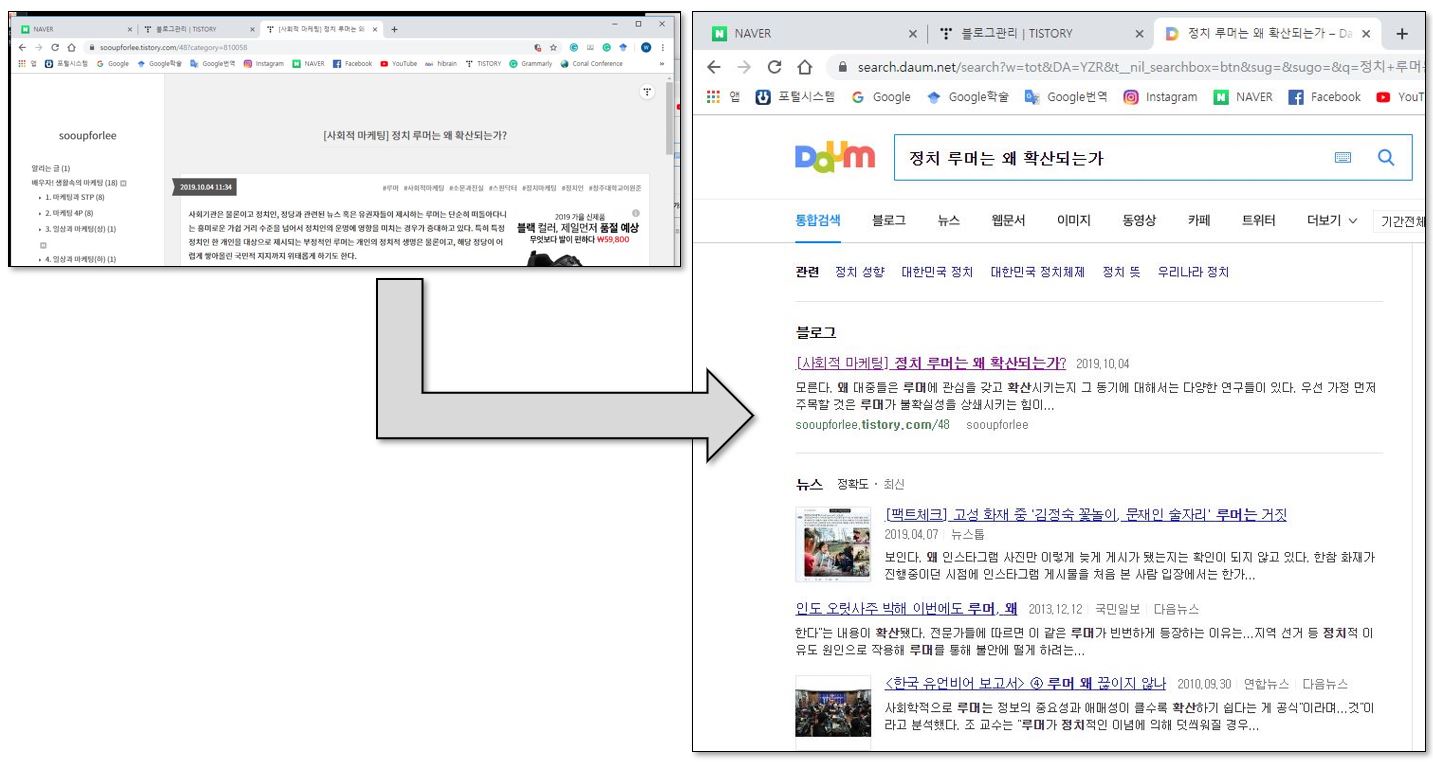1433x762 pixels.
Task: Open the 기간전체 period filter
Action: coord(1398,221)
